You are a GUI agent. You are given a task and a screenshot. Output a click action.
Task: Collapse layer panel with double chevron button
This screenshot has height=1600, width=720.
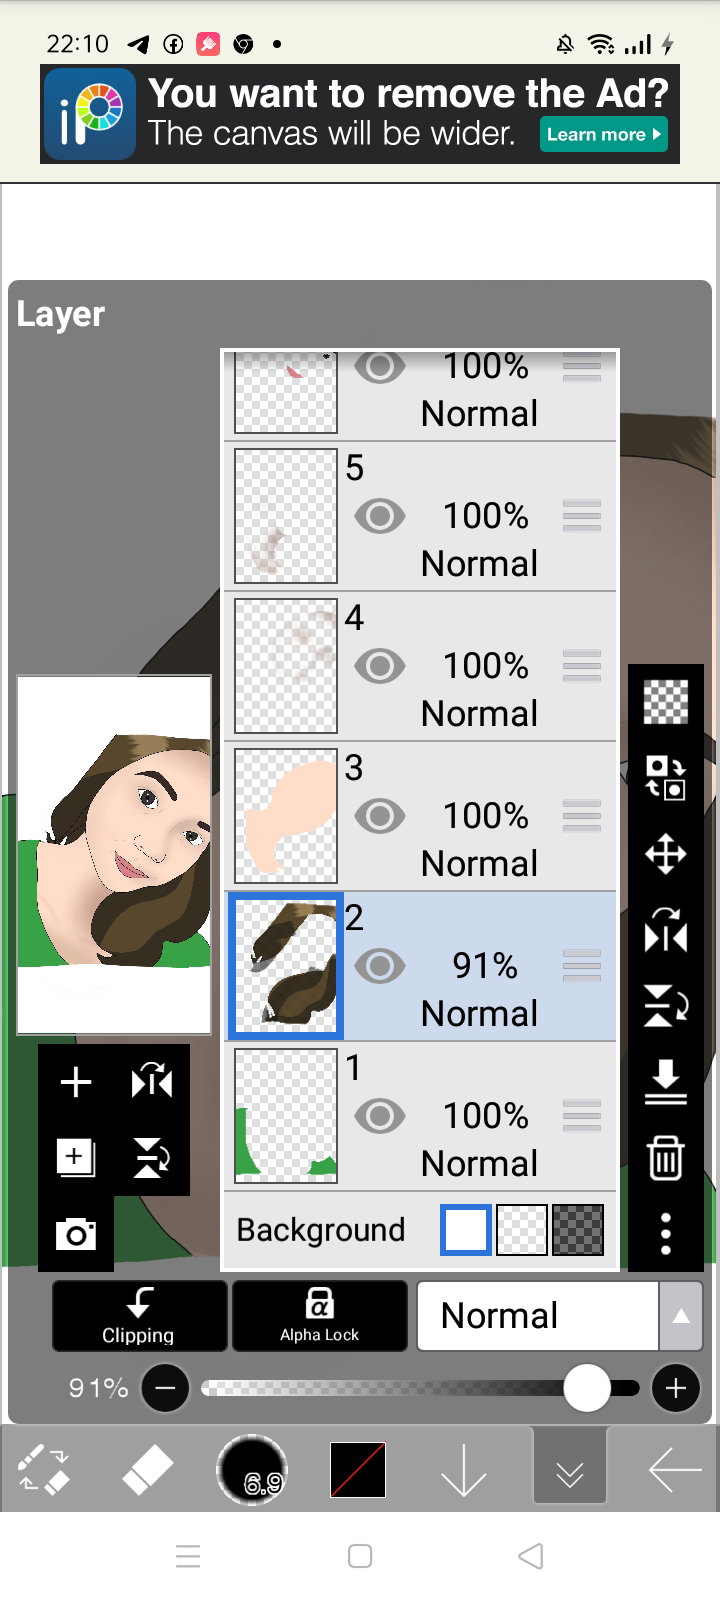click(x=570, y=1466)
